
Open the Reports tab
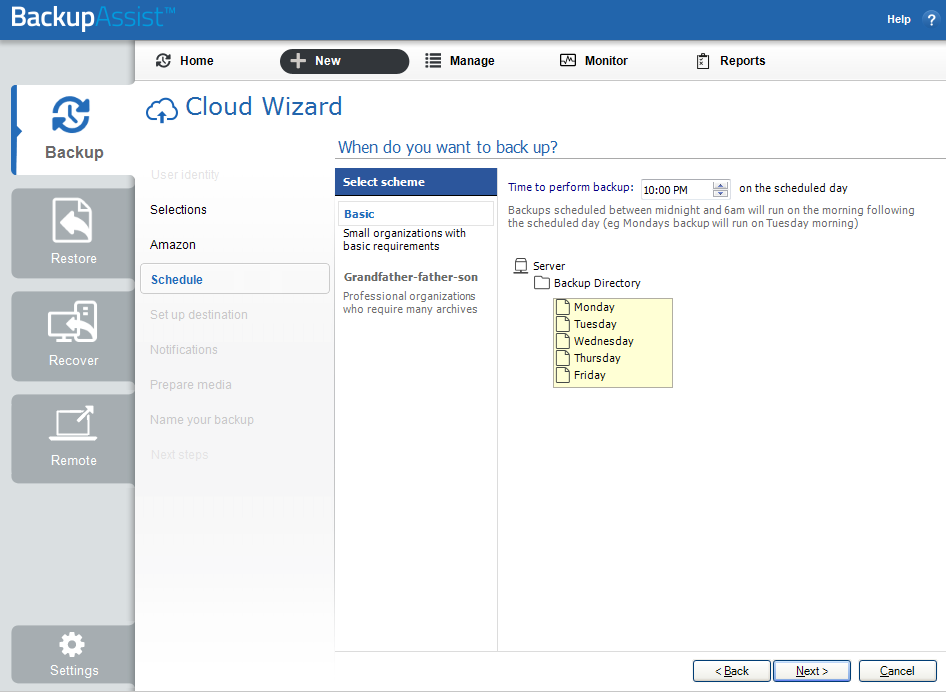click(x=731, y=60)
